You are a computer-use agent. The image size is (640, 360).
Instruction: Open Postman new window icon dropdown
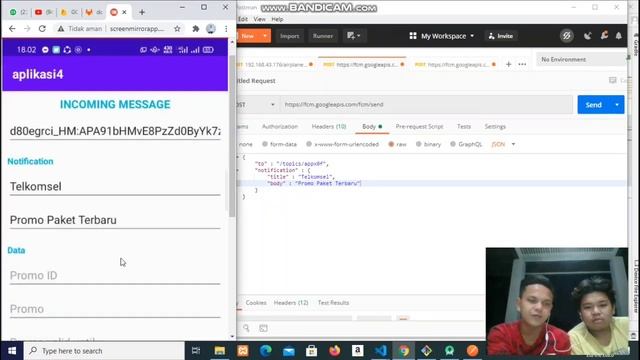[x=353, y=36]
